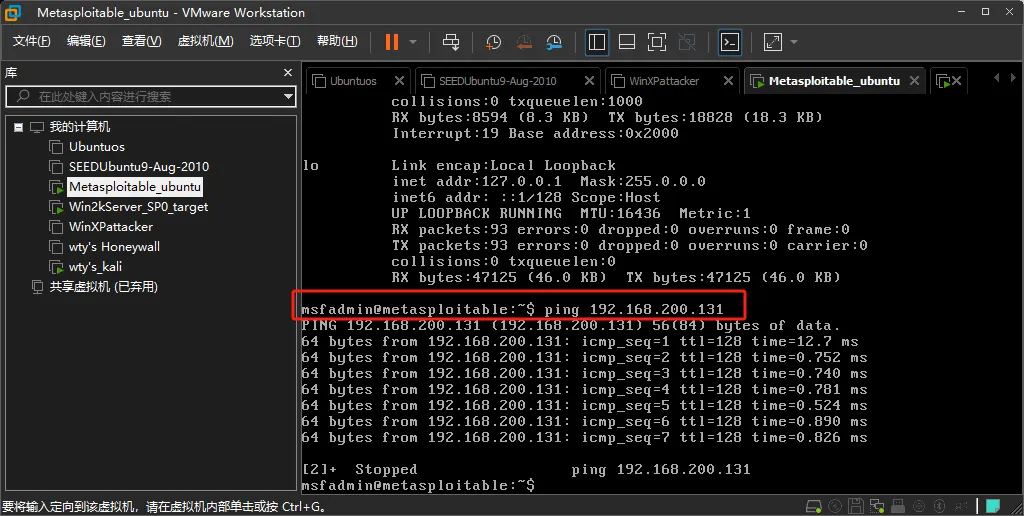Close the WinXPattacker tab
This screenshot has height=516, width=1024.
click(x=728, y=80)
